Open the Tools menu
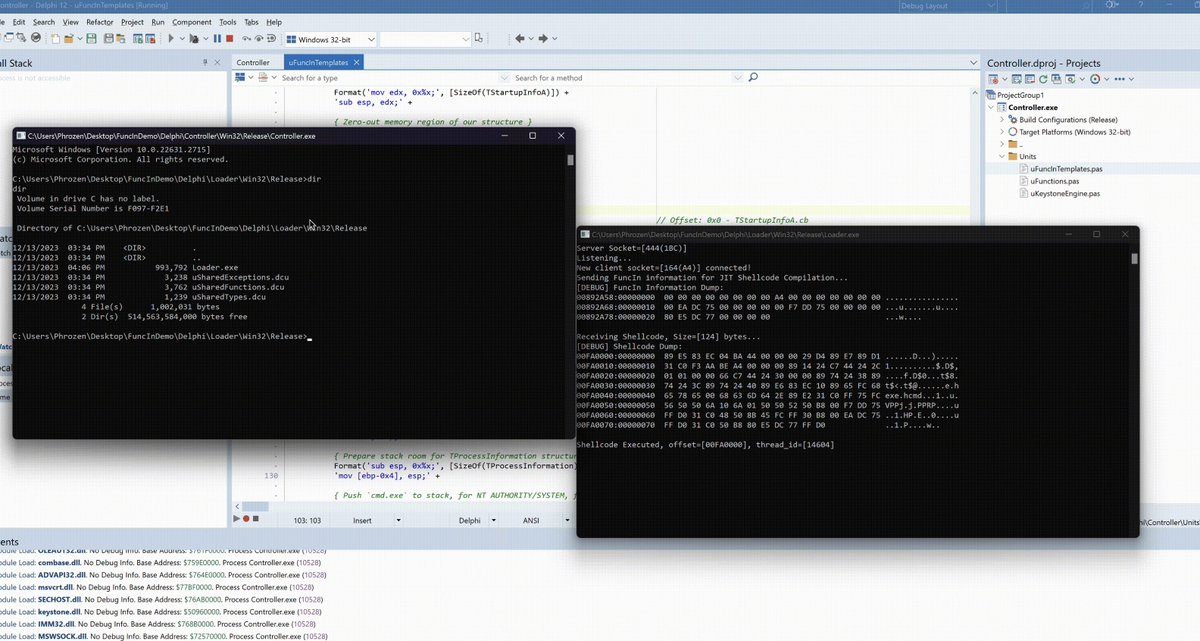The width and height of the screenshot is (1200, 641). pos(228,21)
